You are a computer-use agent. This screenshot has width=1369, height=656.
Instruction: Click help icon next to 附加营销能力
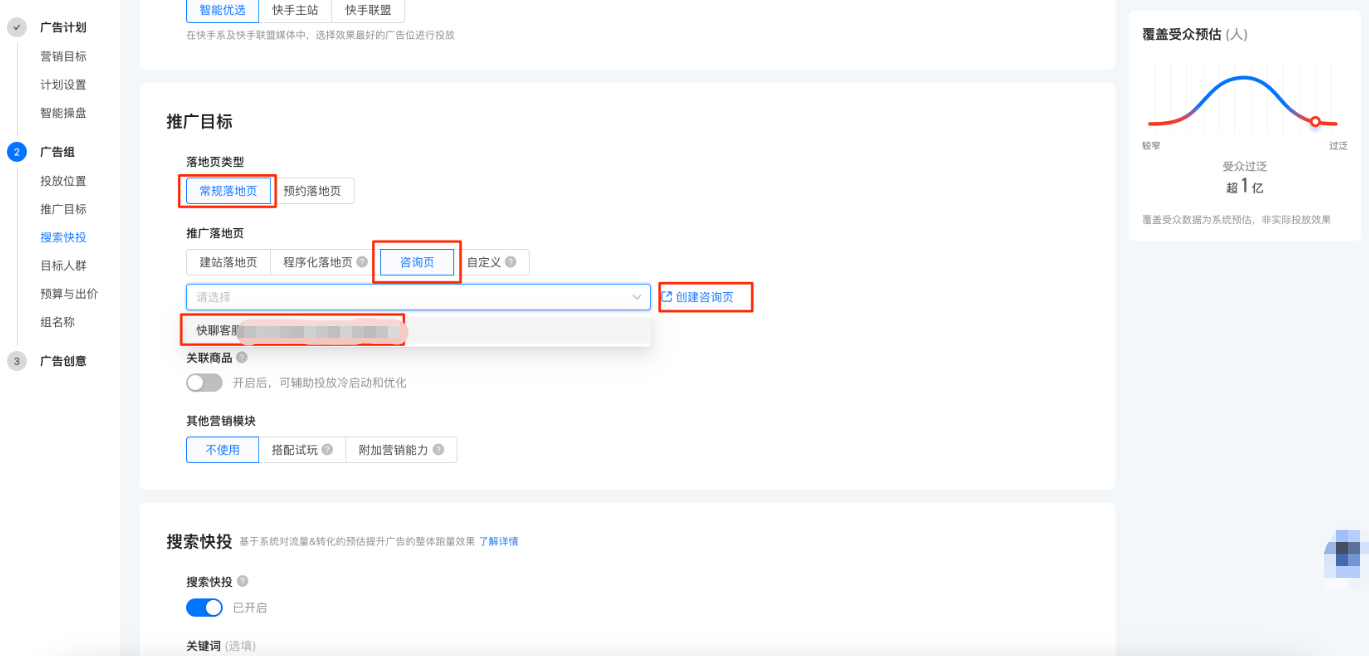click(438, 450)
